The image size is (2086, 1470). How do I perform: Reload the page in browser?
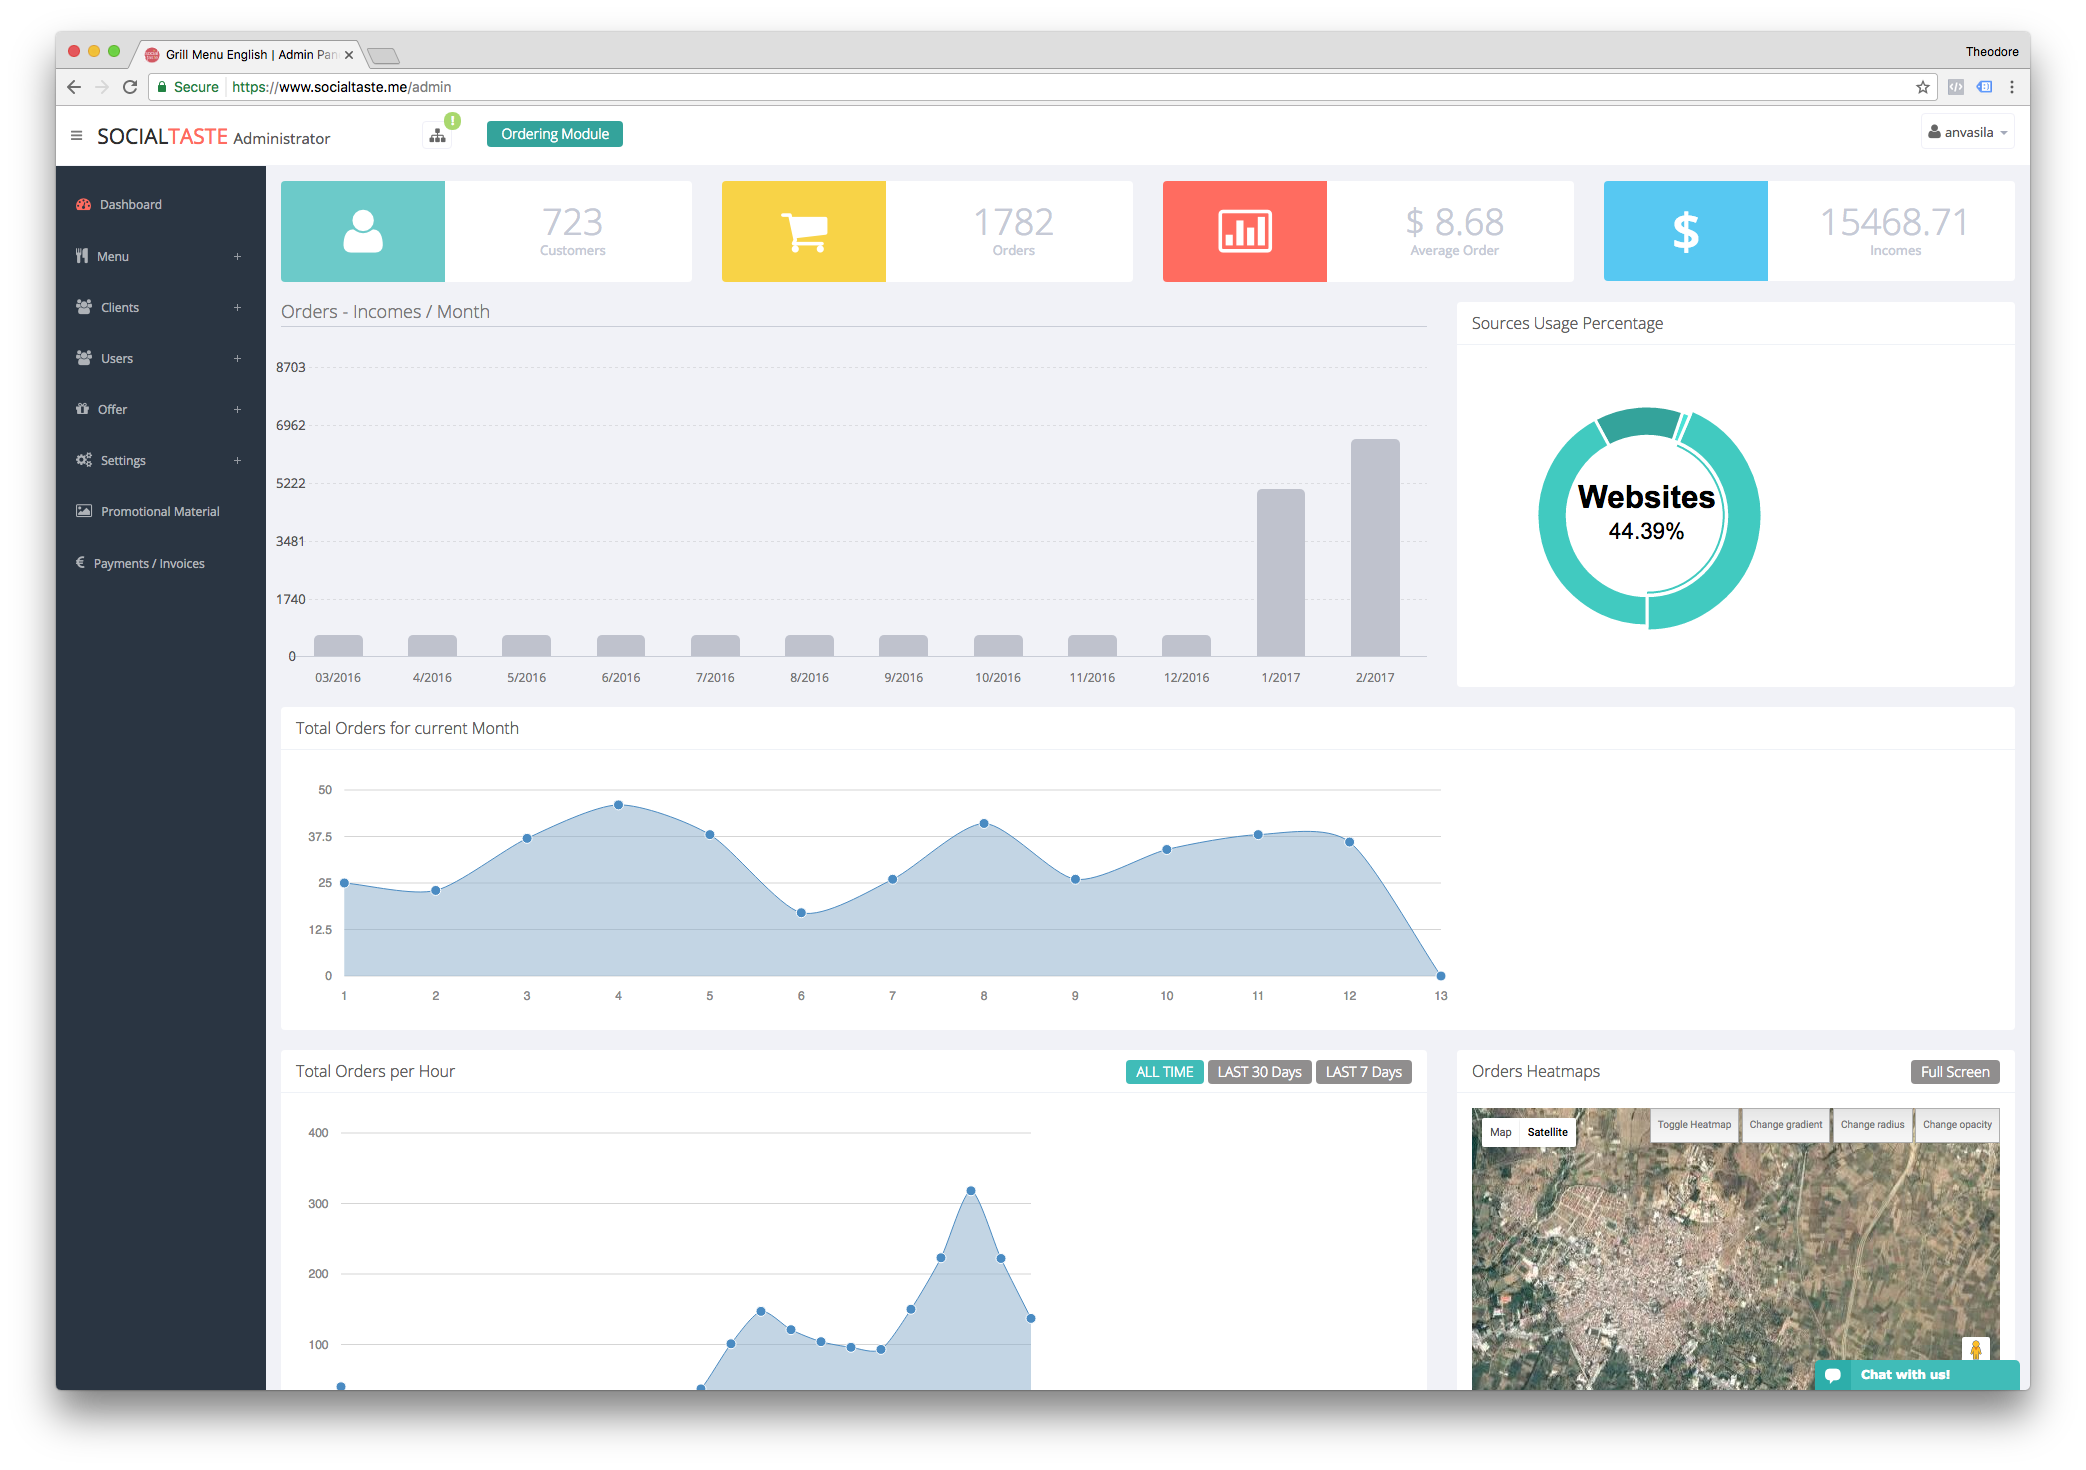130,87
